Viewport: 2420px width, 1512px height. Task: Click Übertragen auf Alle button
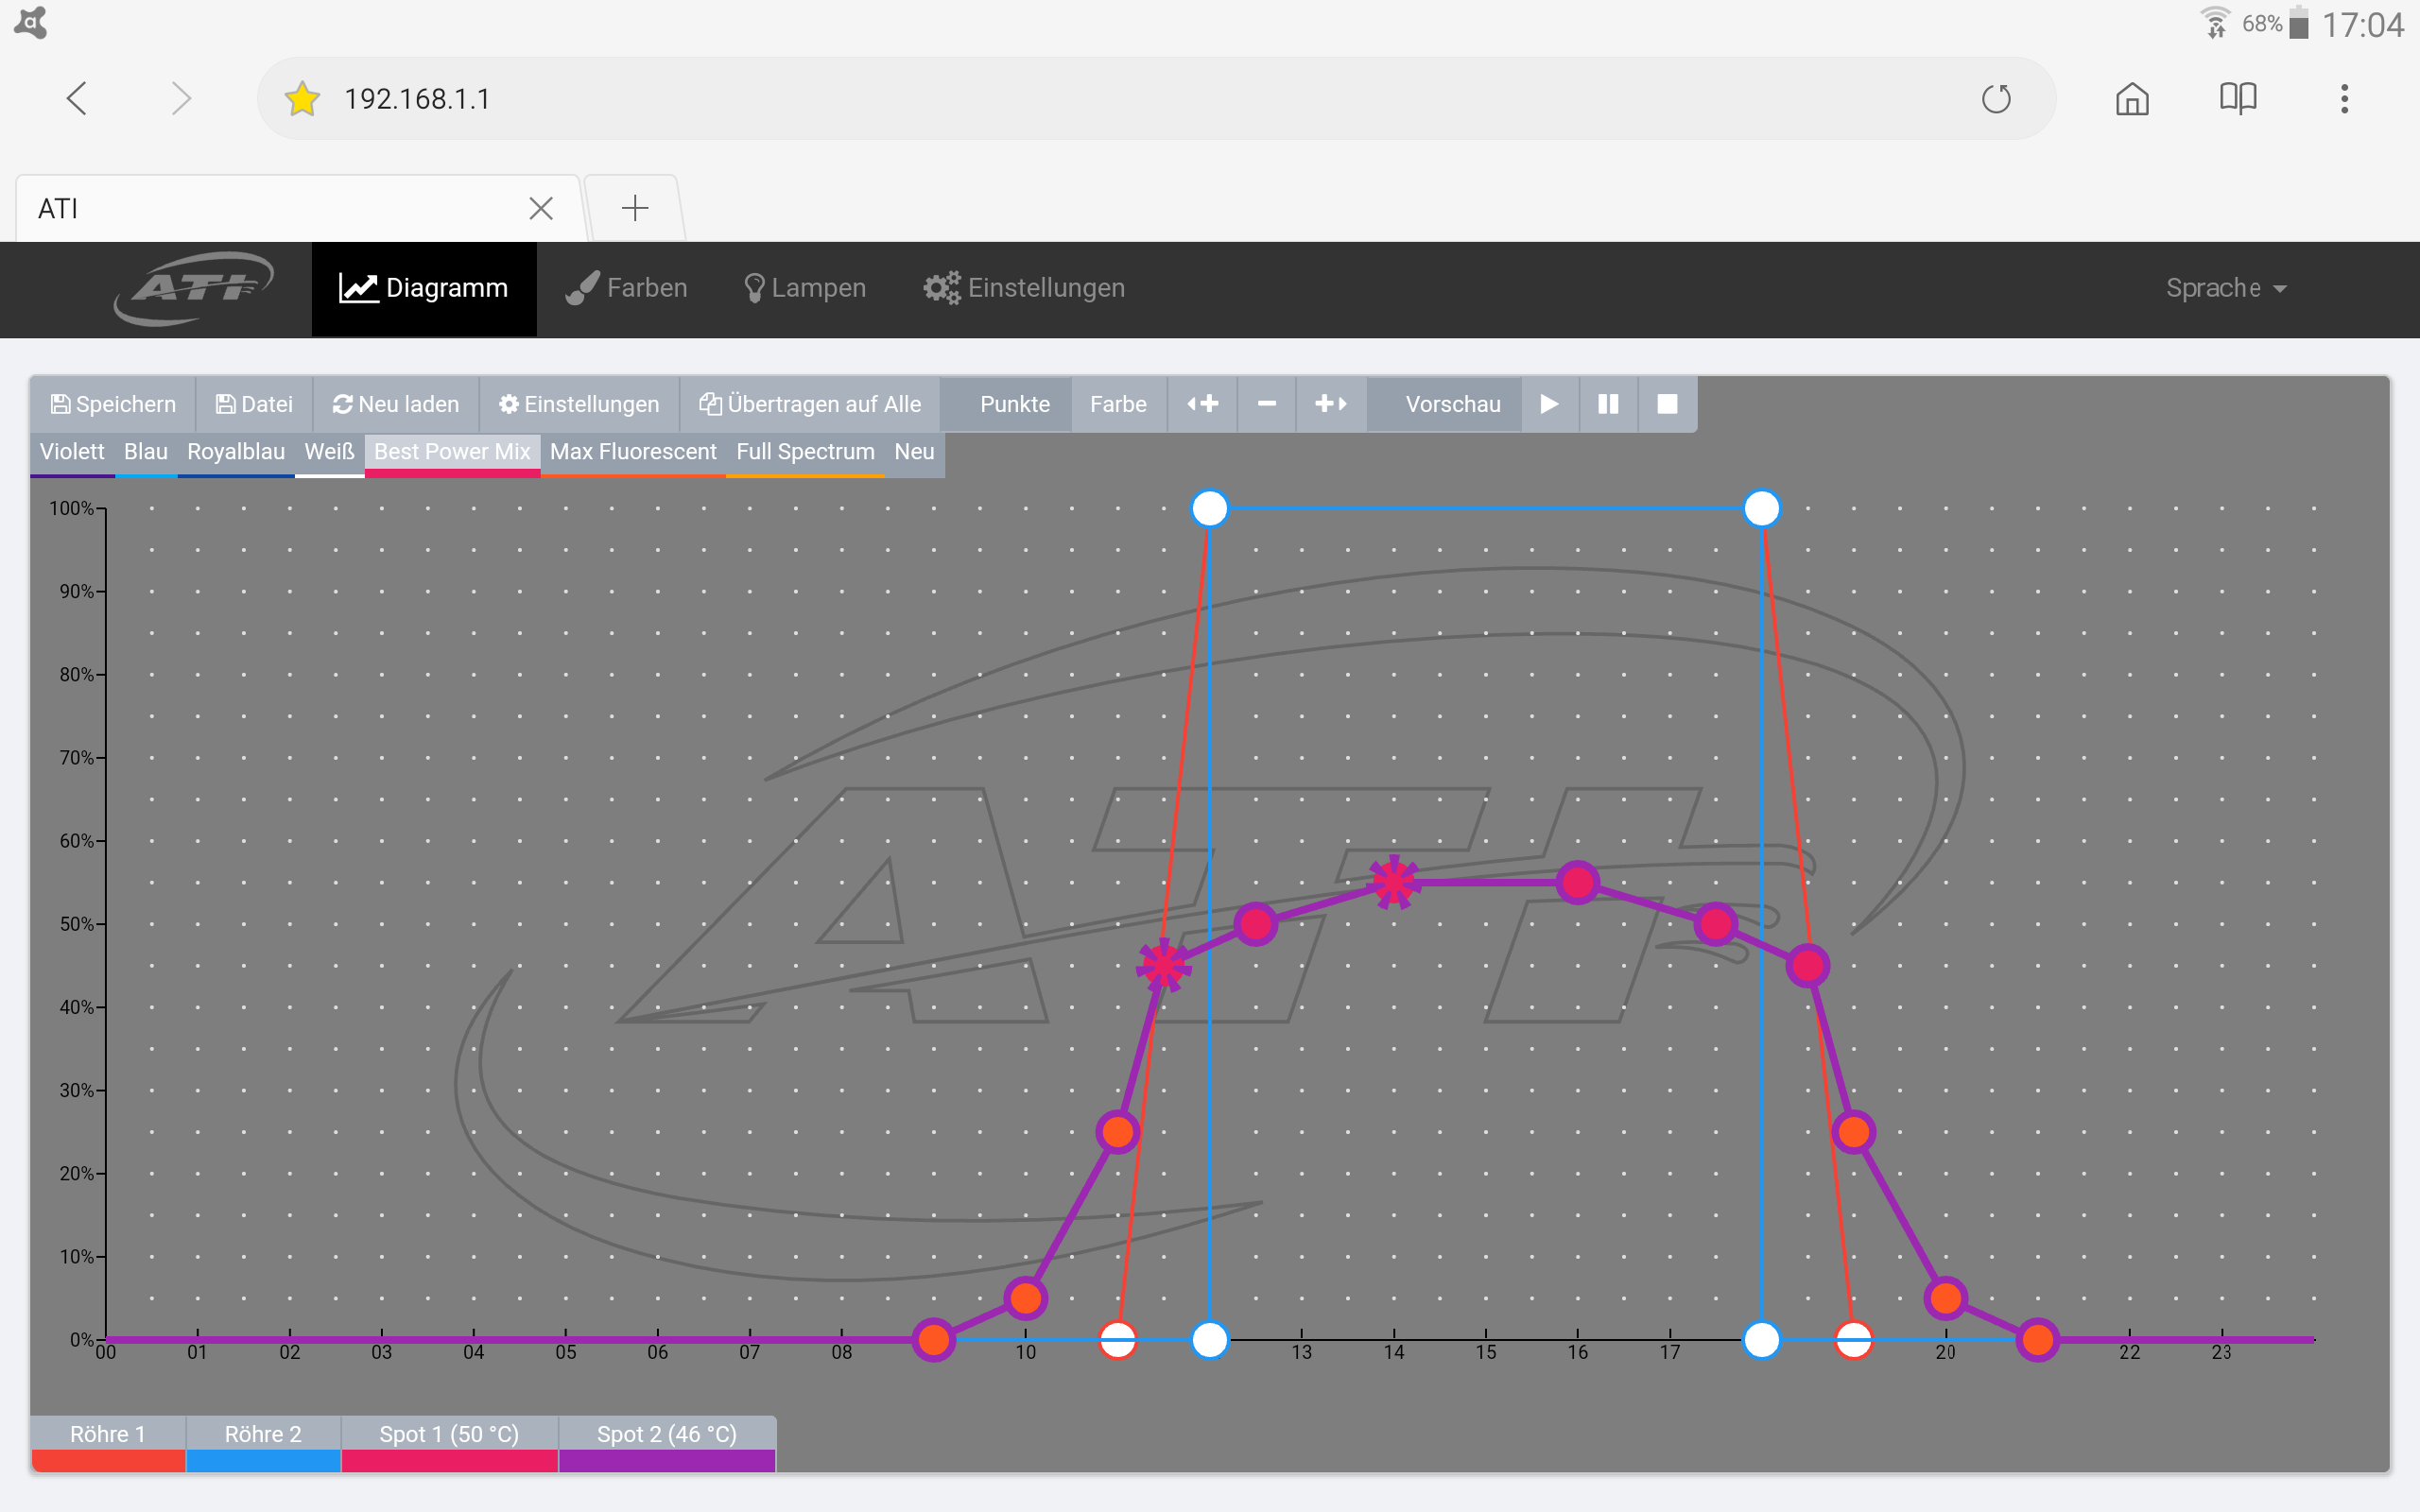[810, 404]
